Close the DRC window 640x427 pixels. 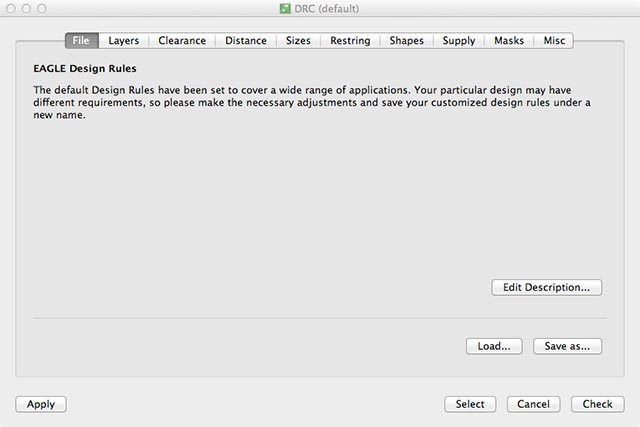(11, 9)
